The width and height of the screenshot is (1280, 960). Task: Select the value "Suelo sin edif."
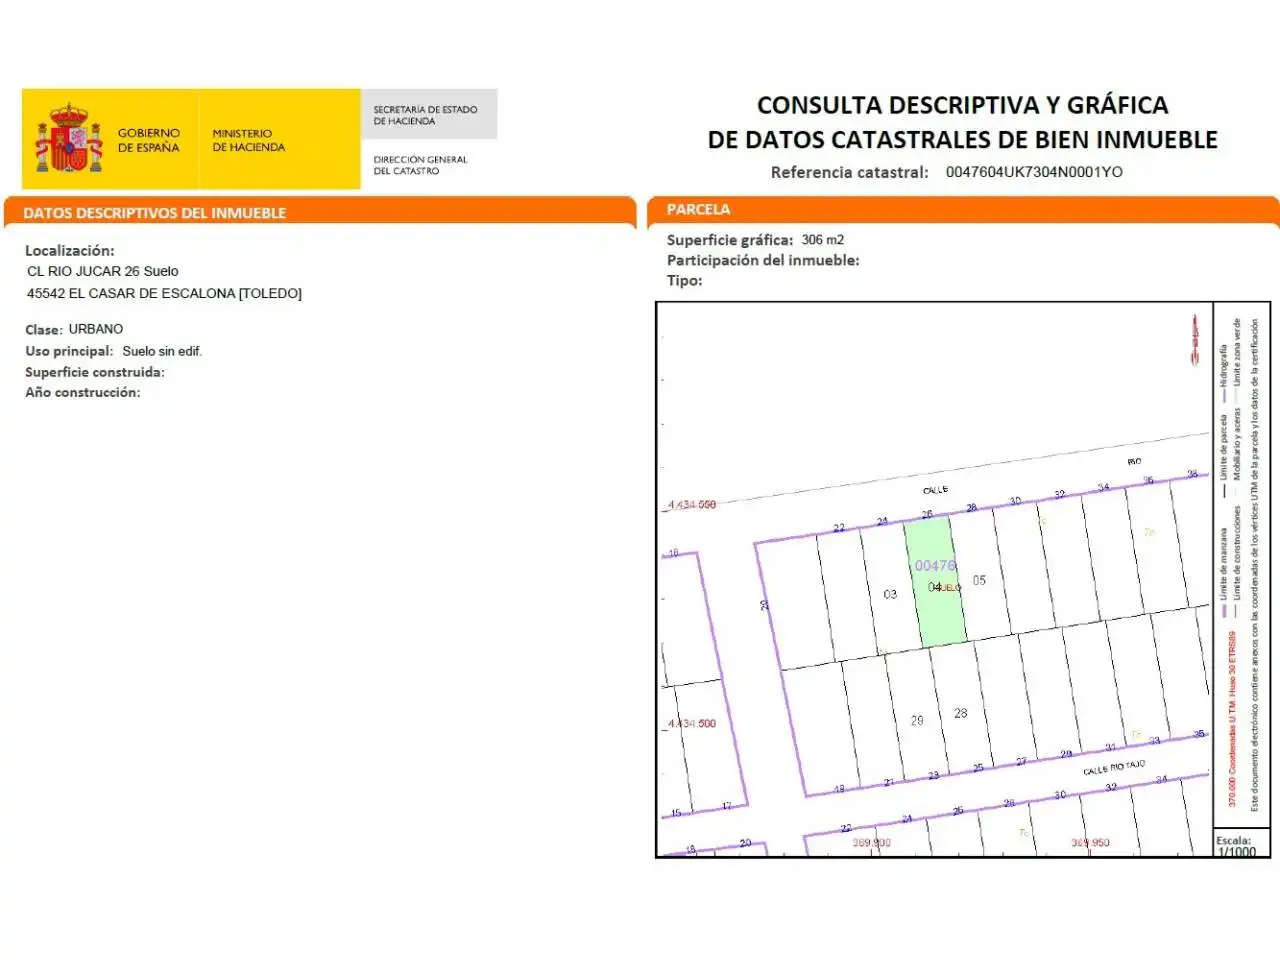(x=162, y=351)
